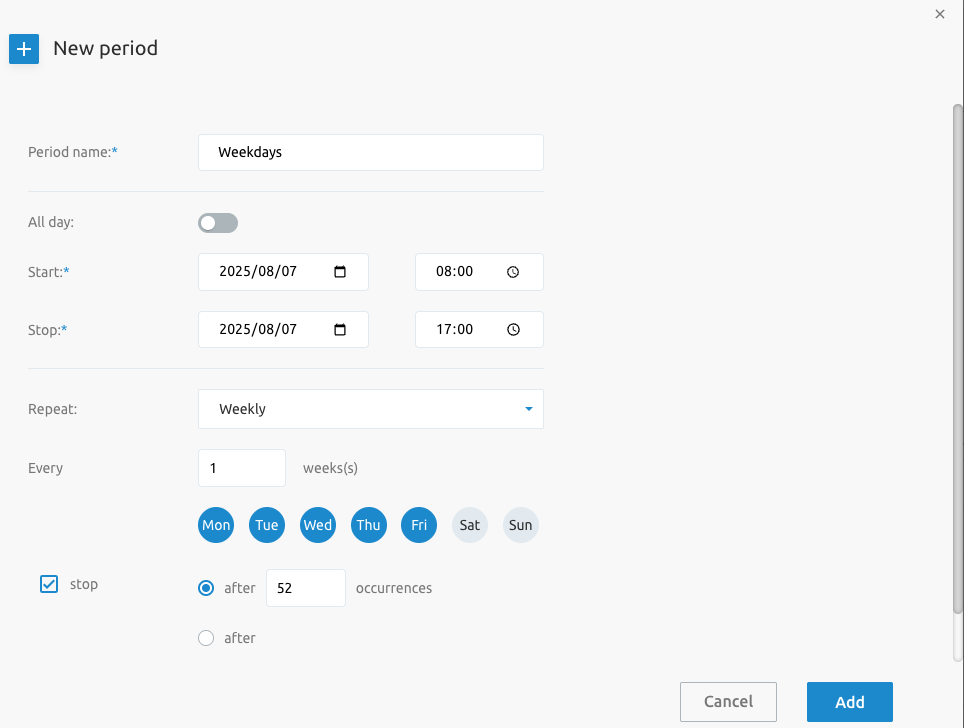Open the Stop date calendar picker icon
The width and height of the screenshot is (964, 728).
click(x=340, y=330)
